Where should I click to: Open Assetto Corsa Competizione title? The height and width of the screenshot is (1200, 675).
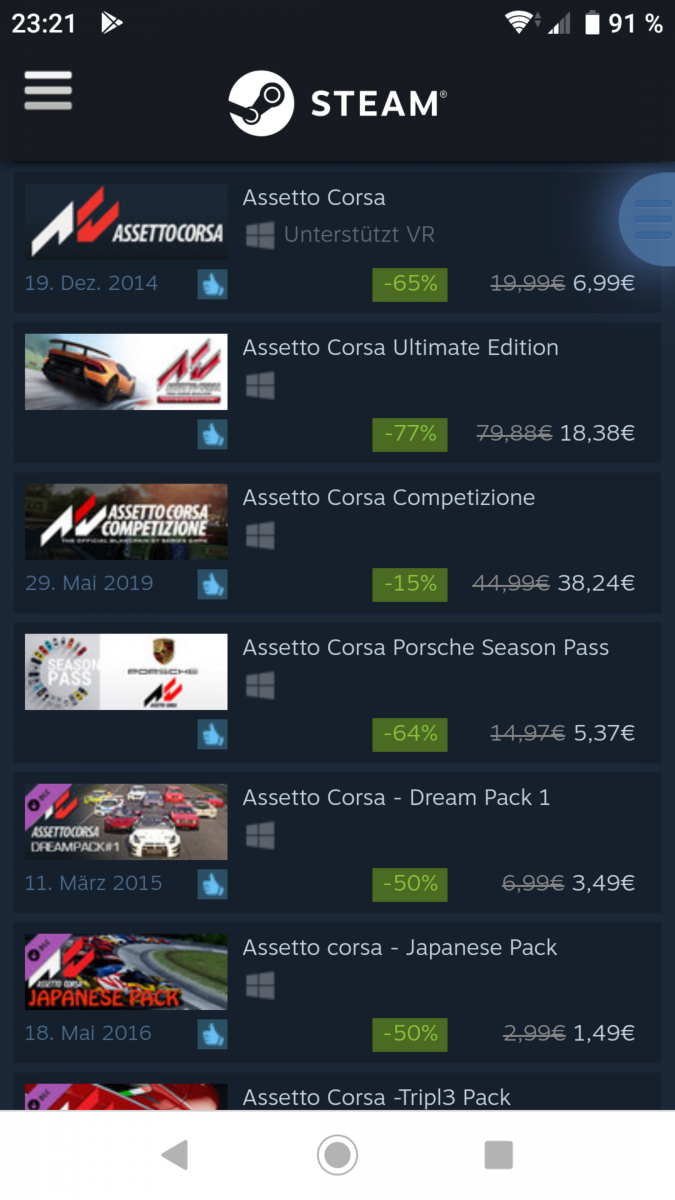[389, 498]
